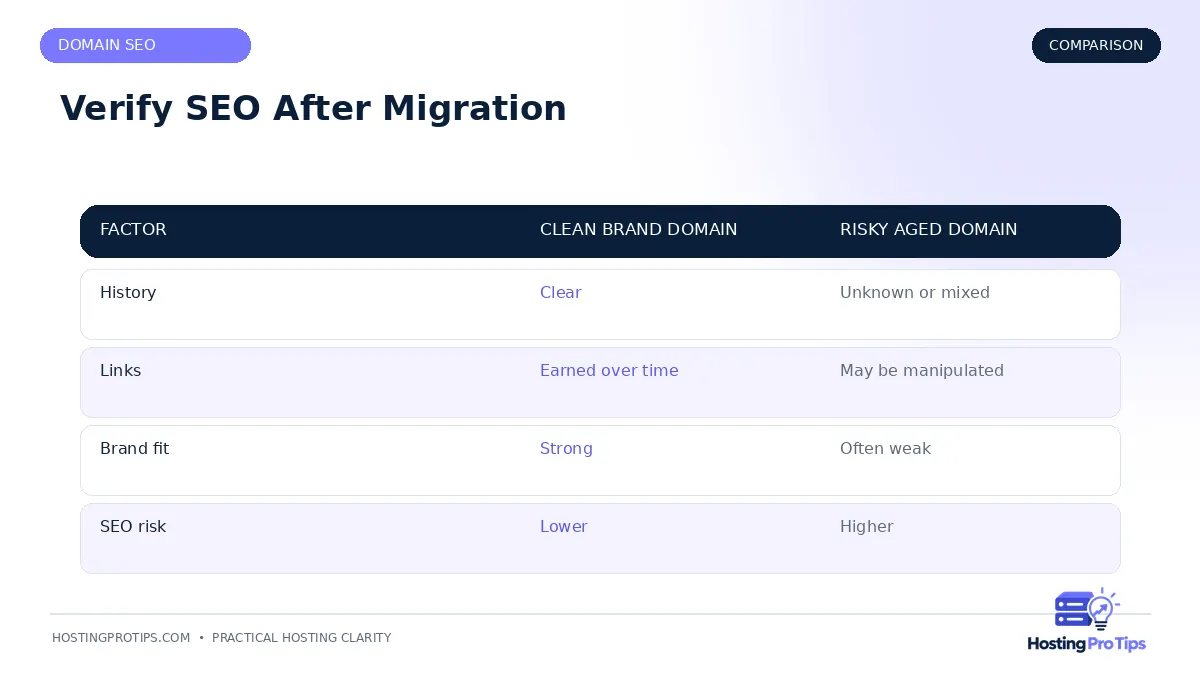Screen dimensions: 1200x675
Task: Click the 'May be manipulated' cell
Action: pos(921,370)
